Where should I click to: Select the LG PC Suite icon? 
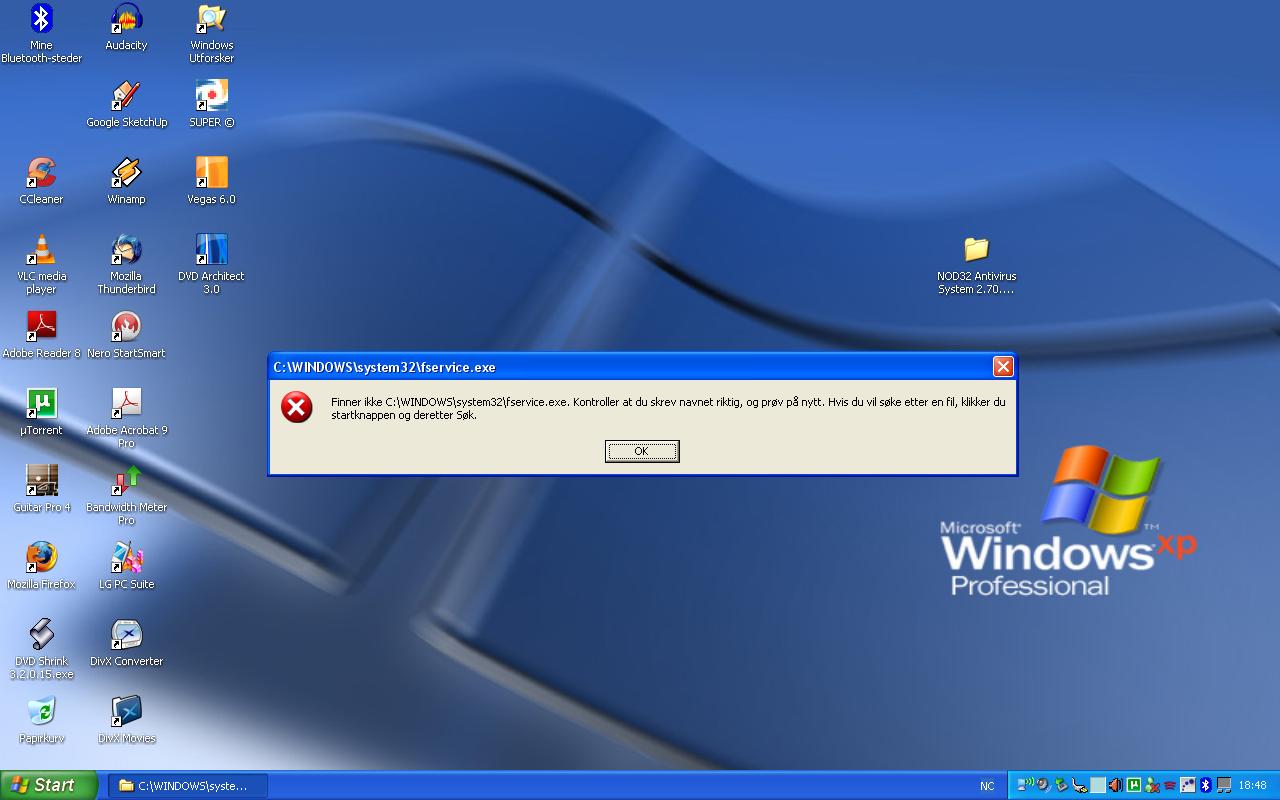click(x=126, y=566)
